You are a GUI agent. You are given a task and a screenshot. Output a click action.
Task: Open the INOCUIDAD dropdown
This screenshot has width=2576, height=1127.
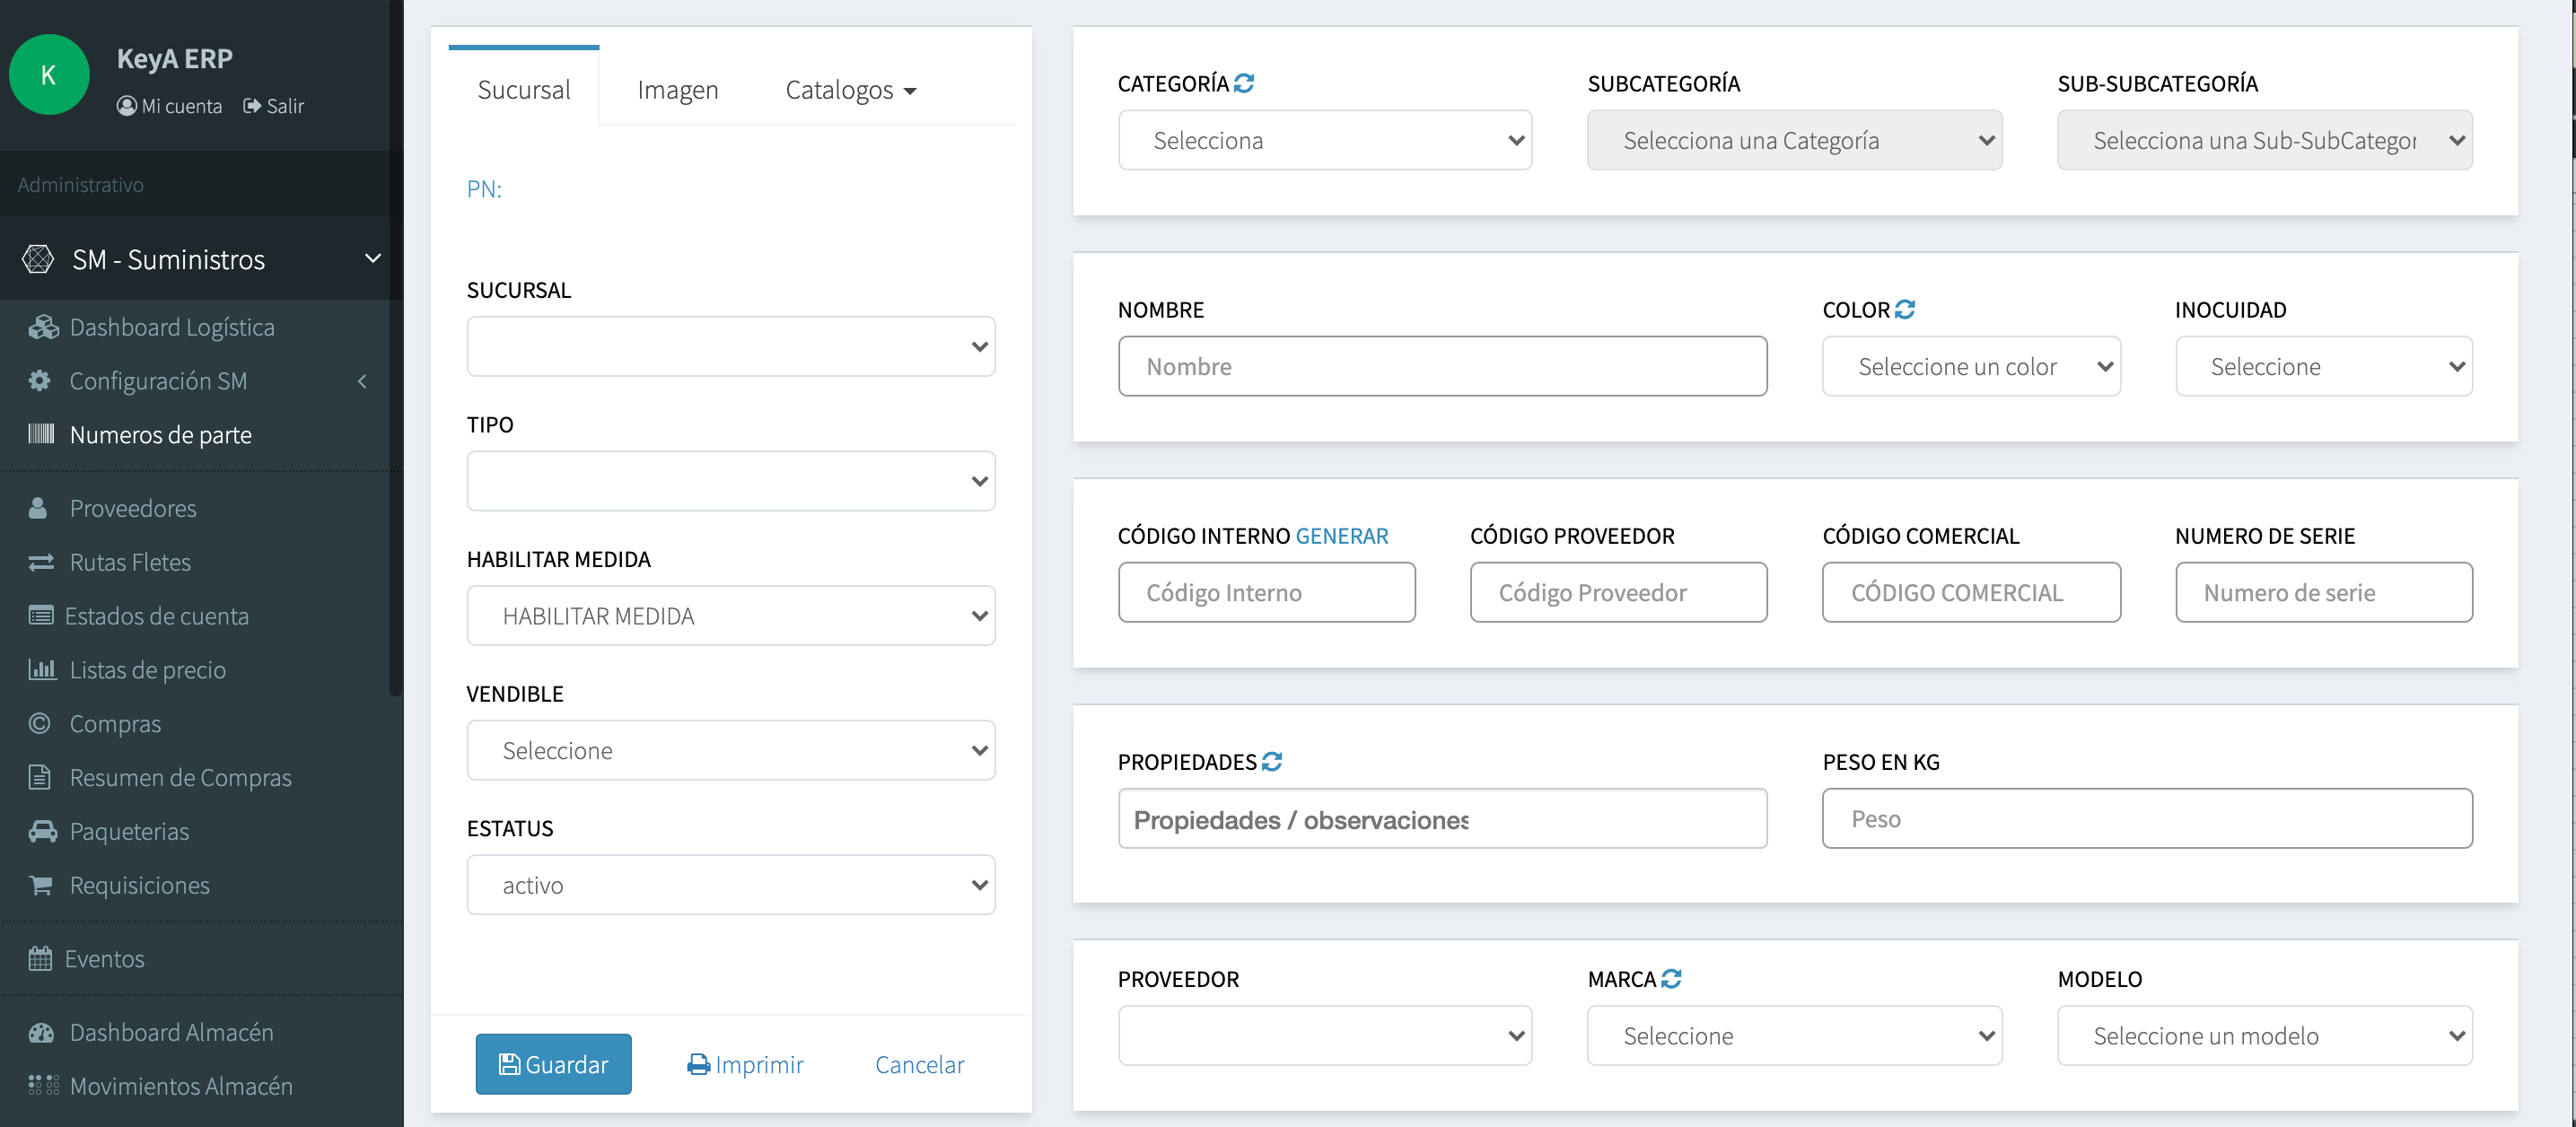pos(2323,367)
